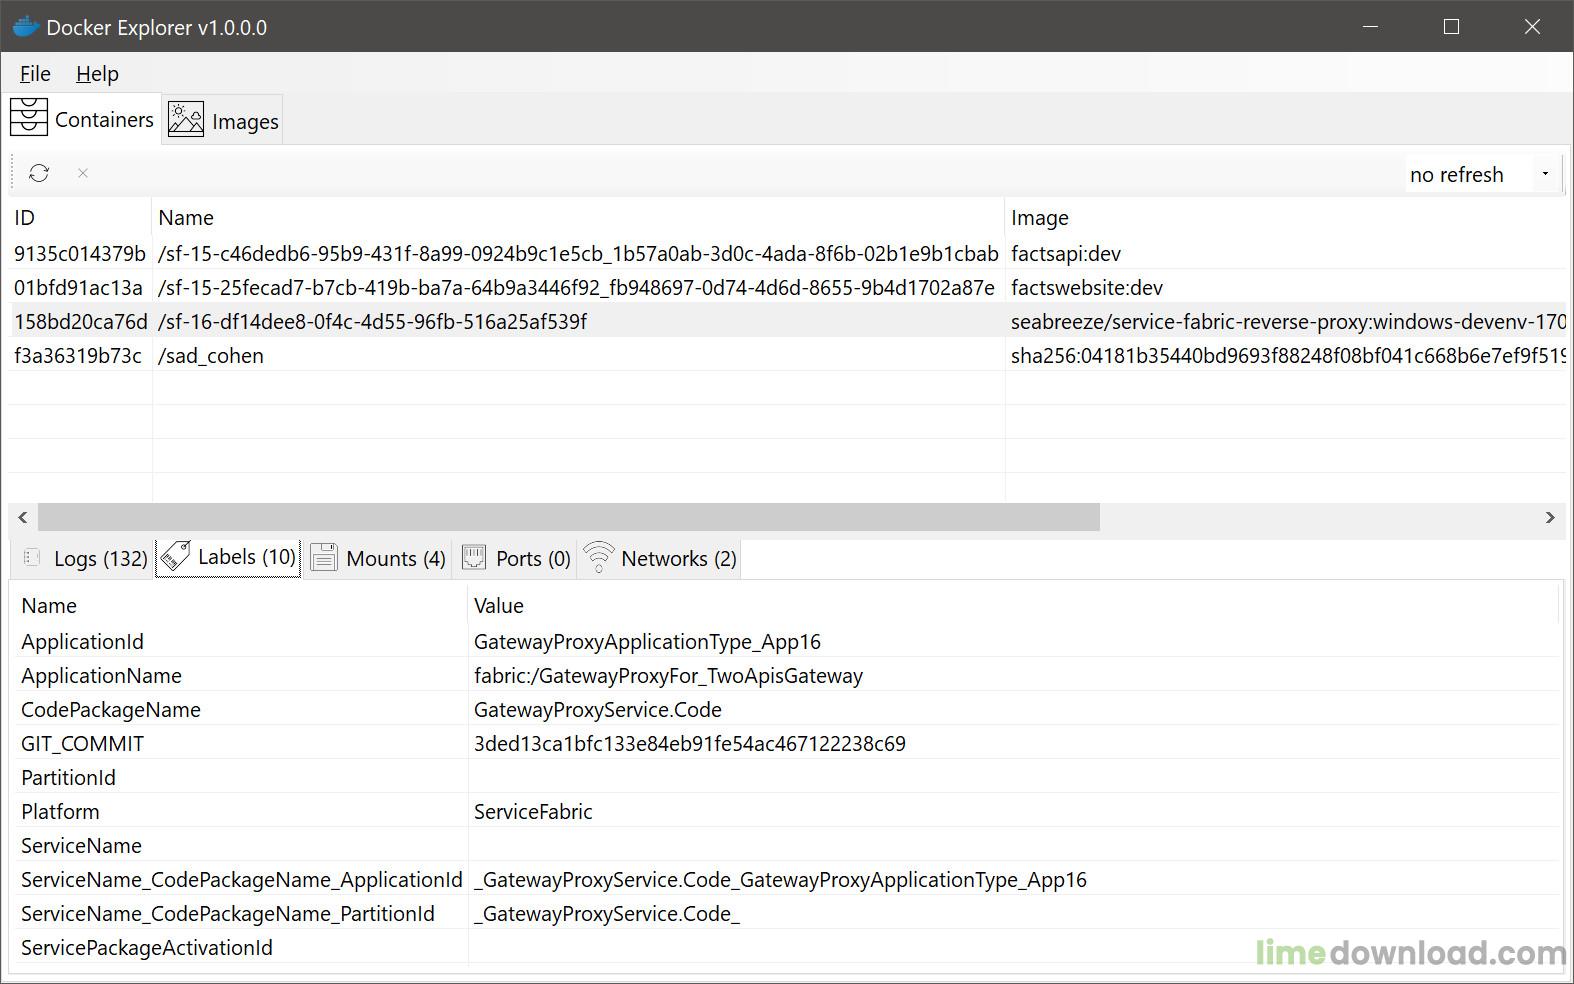Image resolution: width=1574 pixels, height=984 pixels.
Task: Click the GIT_COMMIT hash value 3ded13ca1bfc
Action: [690, 743]
